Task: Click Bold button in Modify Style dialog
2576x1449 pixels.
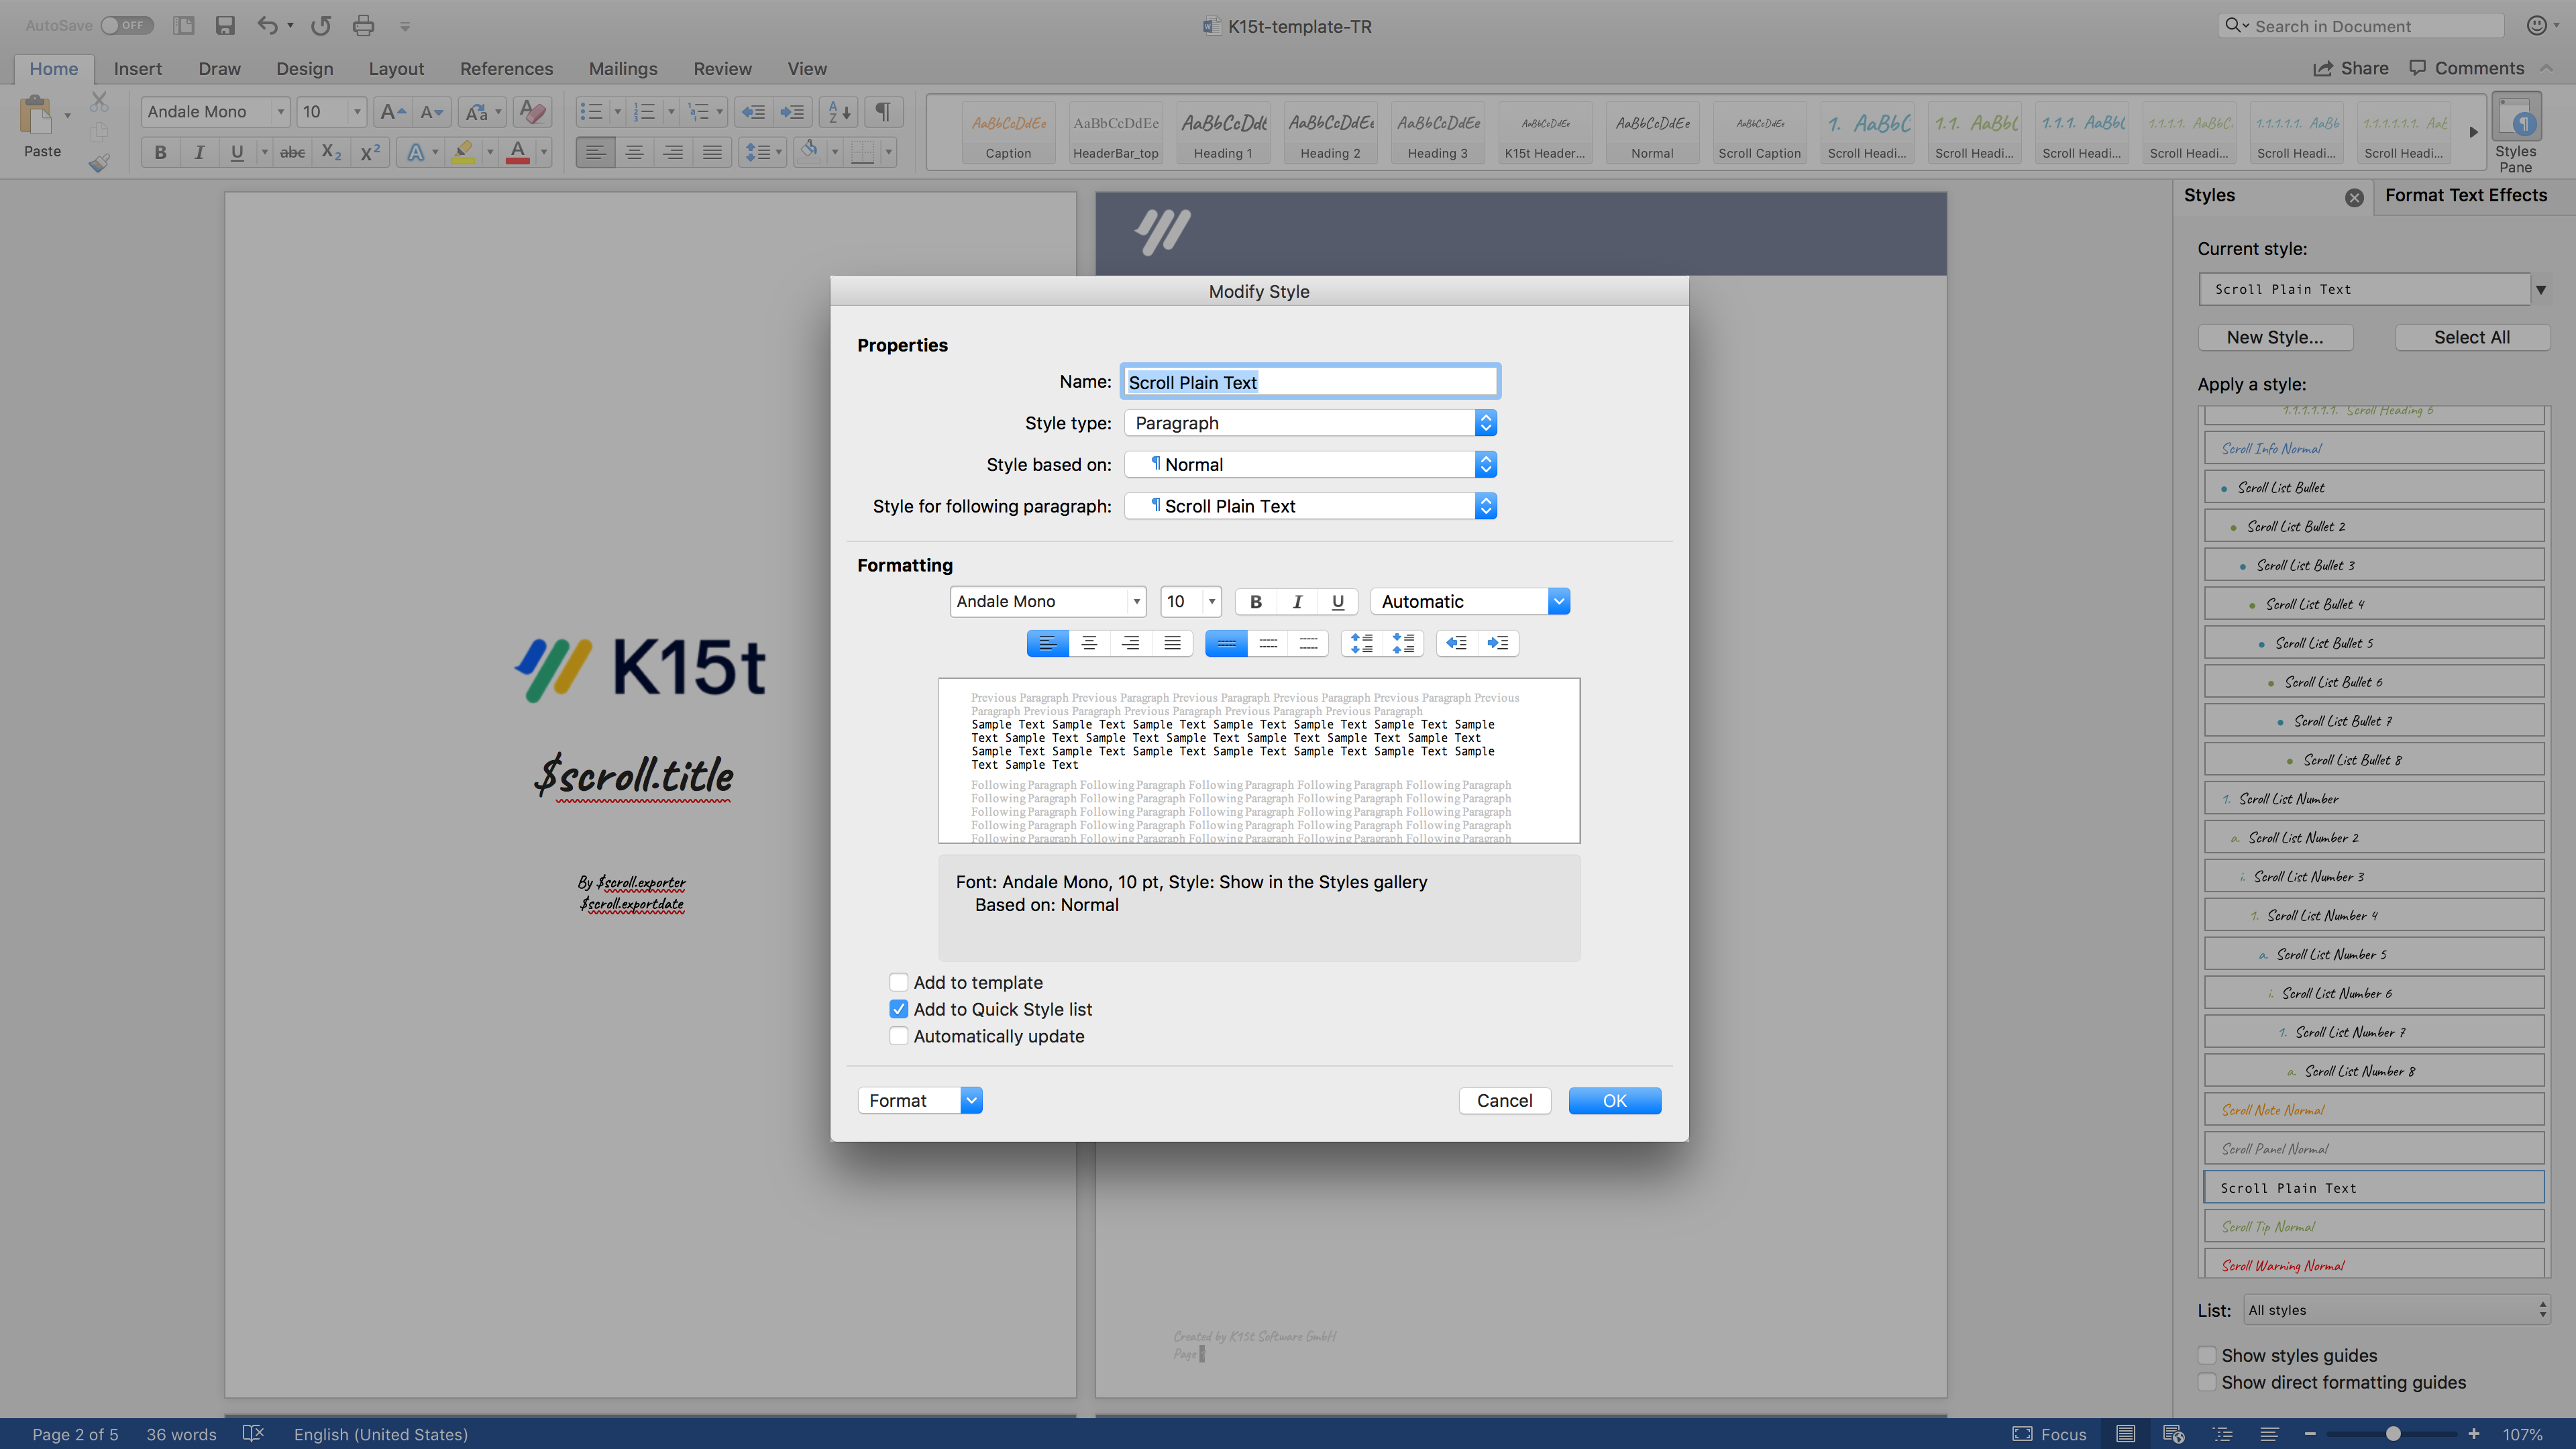Action: tap(1255, 601)
